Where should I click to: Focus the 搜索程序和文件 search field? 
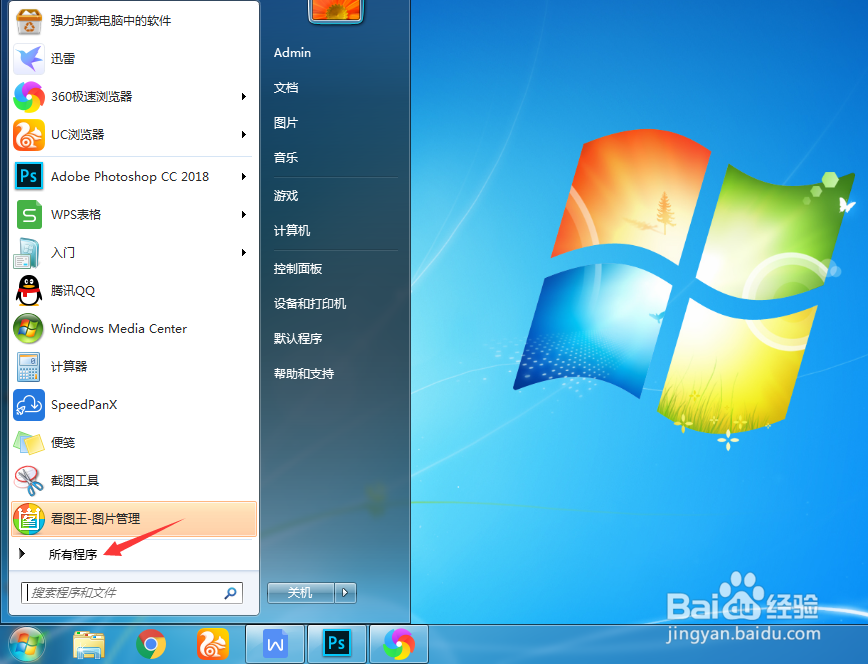132,593
